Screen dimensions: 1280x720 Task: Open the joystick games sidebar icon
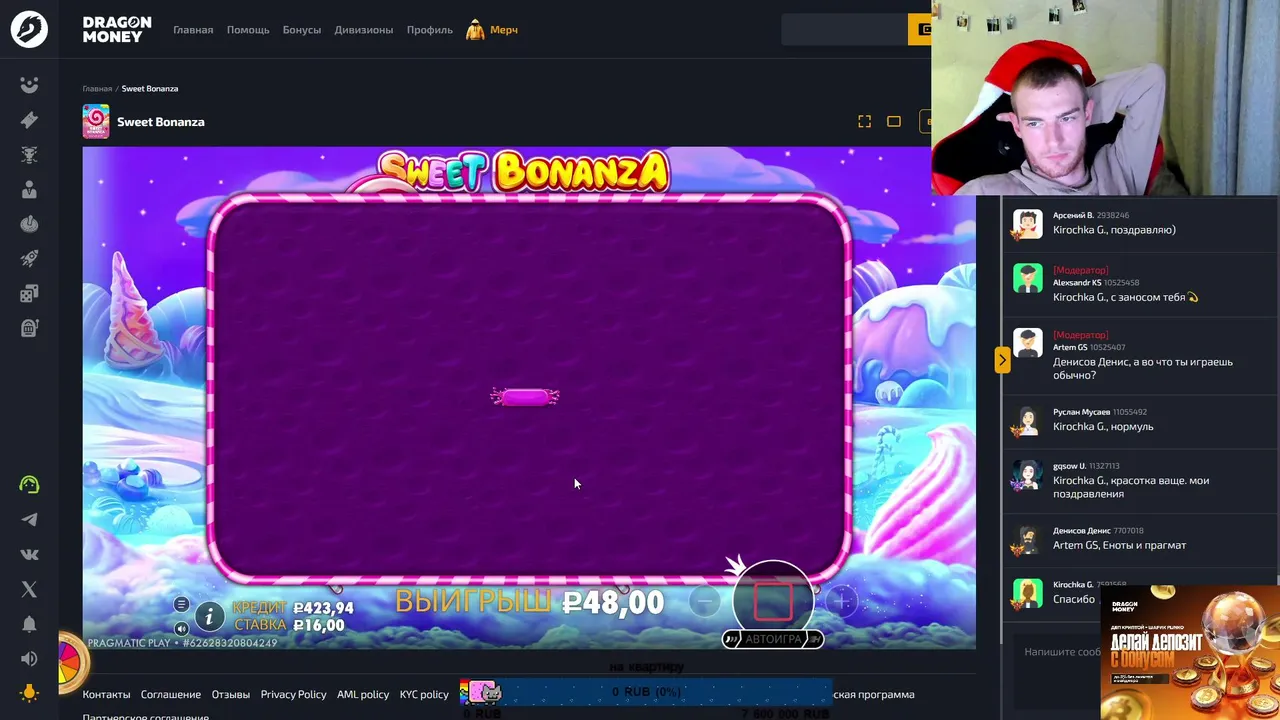[29, 224]
